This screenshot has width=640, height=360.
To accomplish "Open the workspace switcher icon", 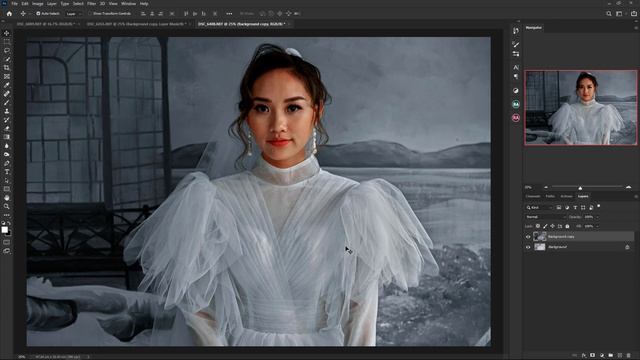I will tap(619, 13).
